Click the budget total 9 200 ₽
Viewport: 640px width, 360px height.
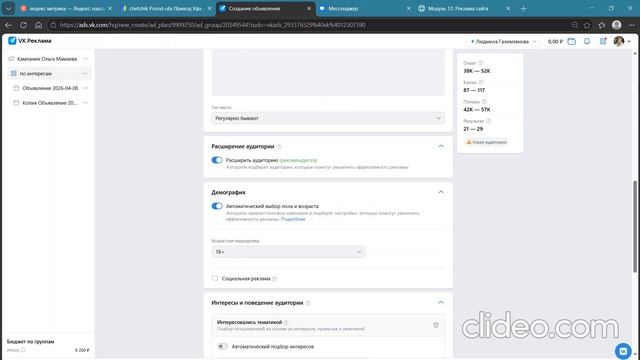(82, 350)
